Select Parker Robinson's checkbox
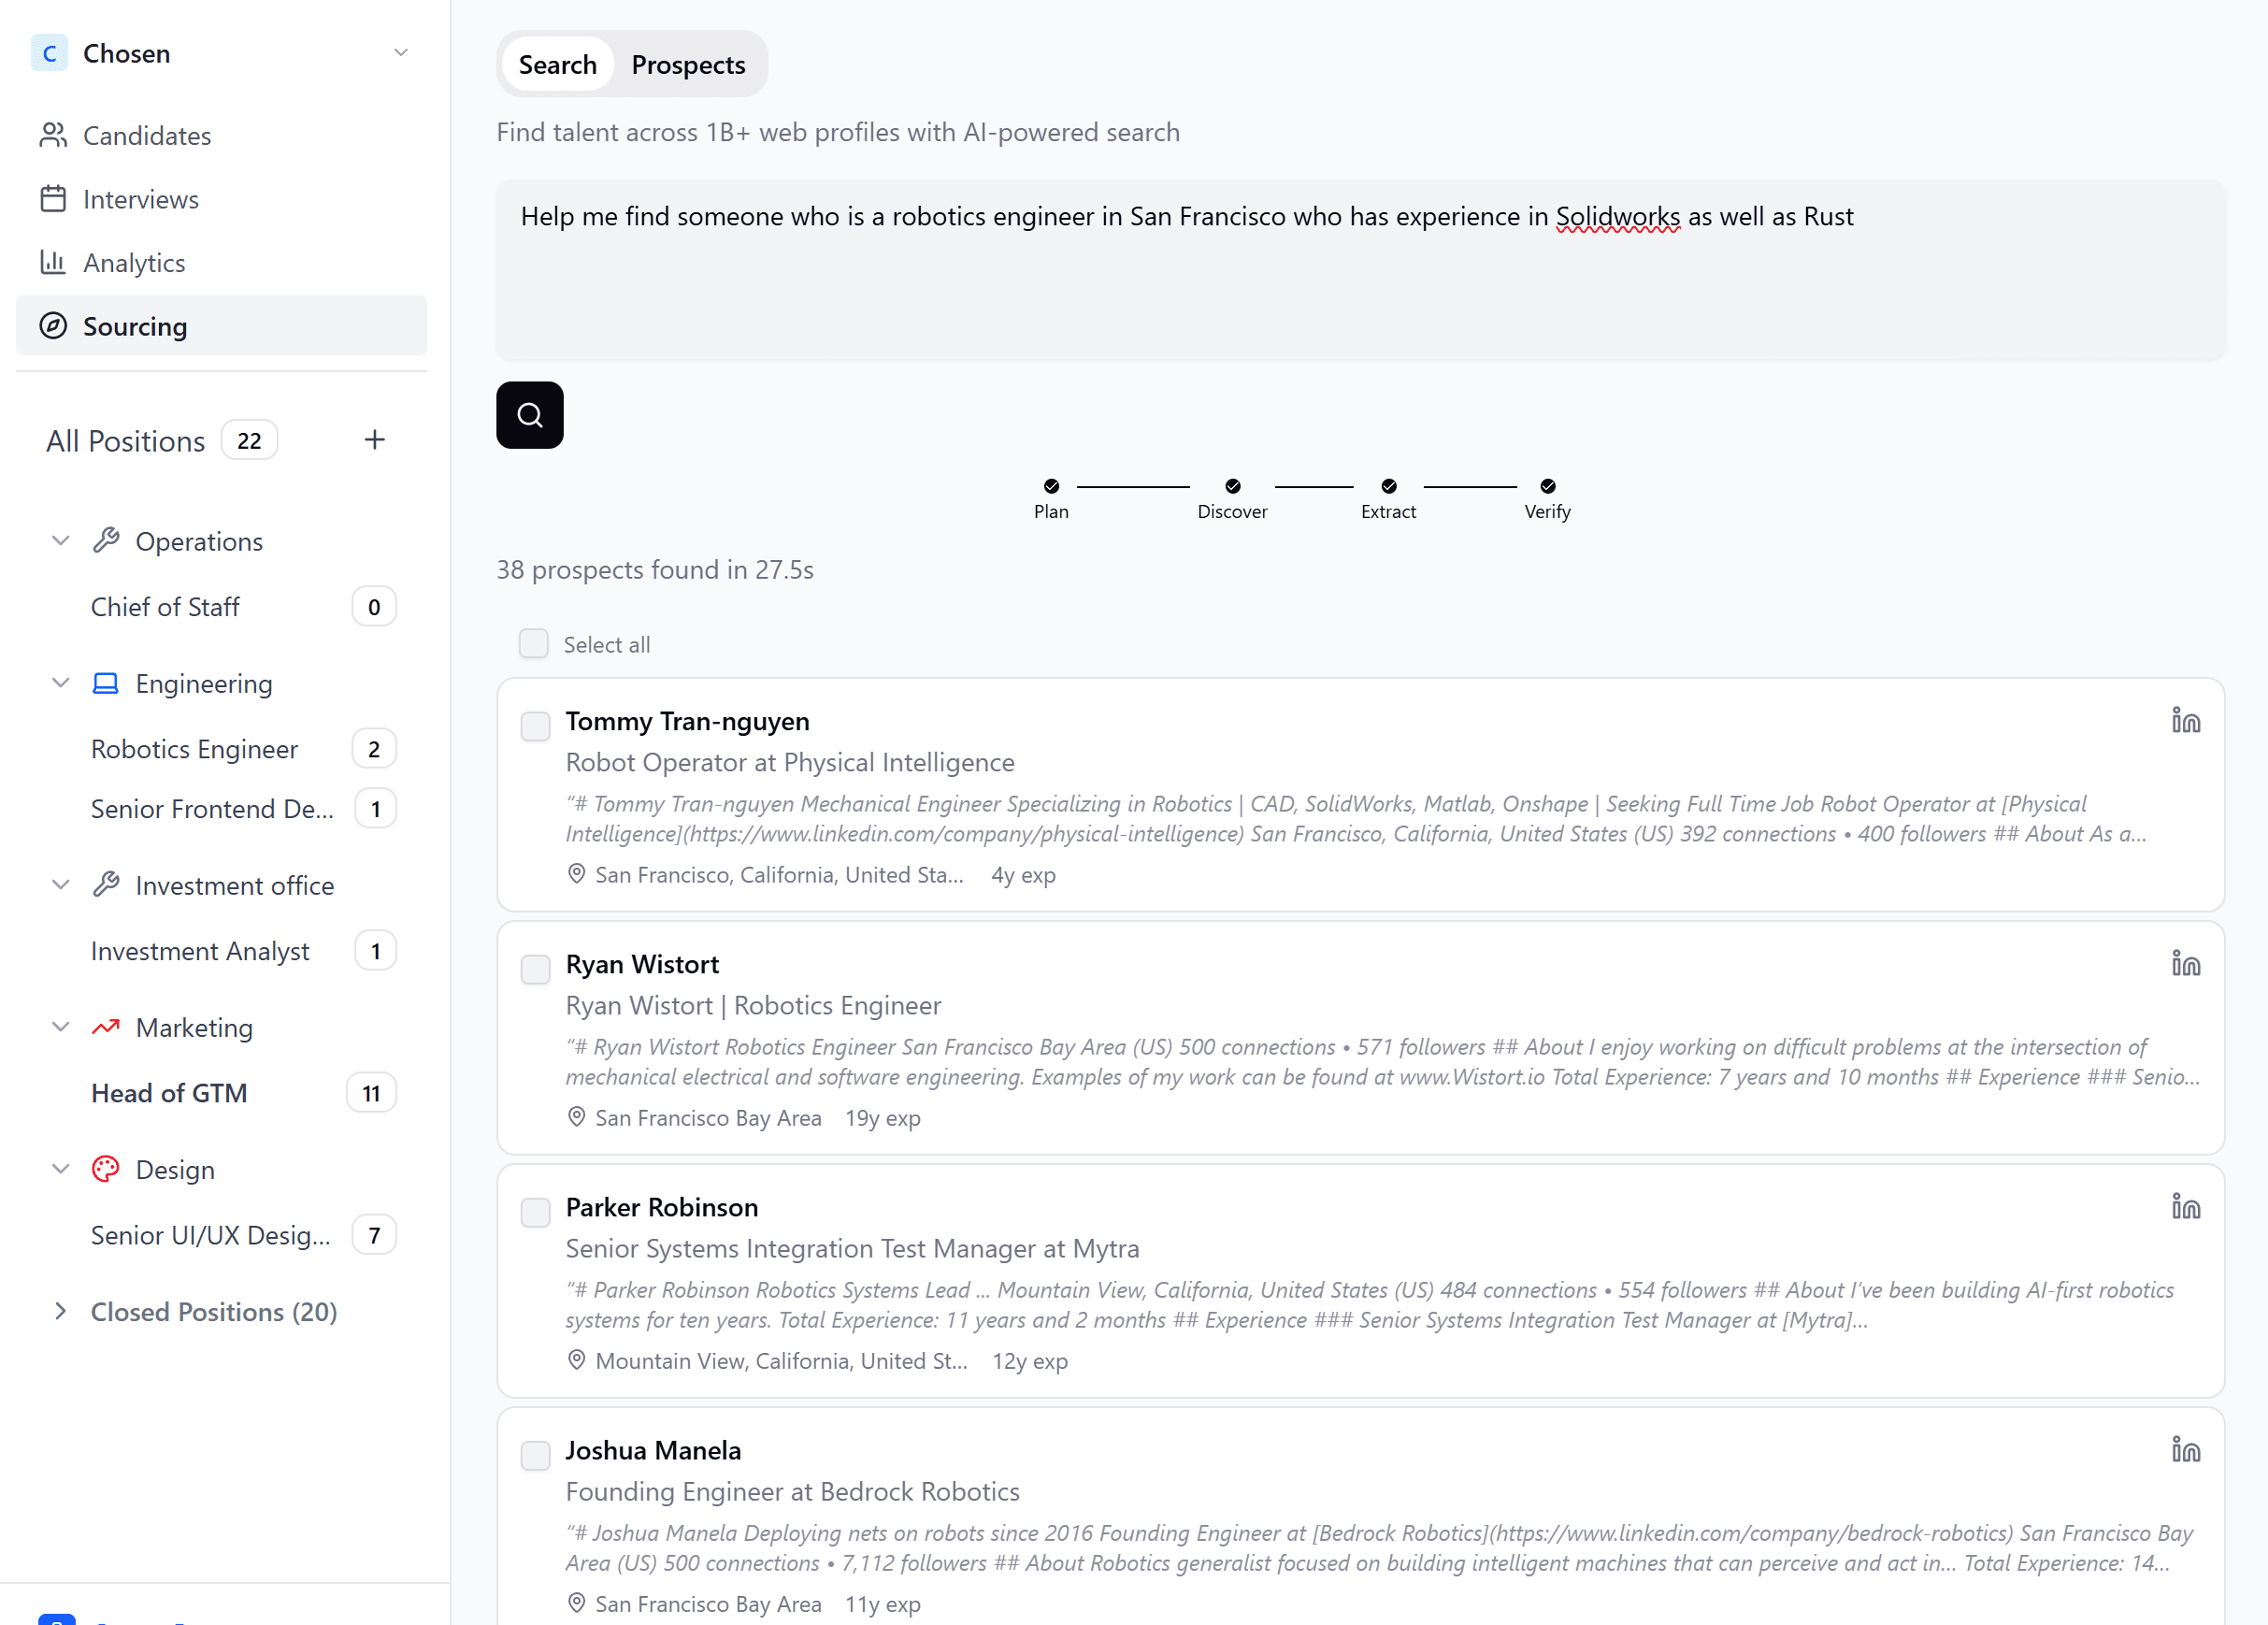 pyautogui.click(x=536, y=1212)
